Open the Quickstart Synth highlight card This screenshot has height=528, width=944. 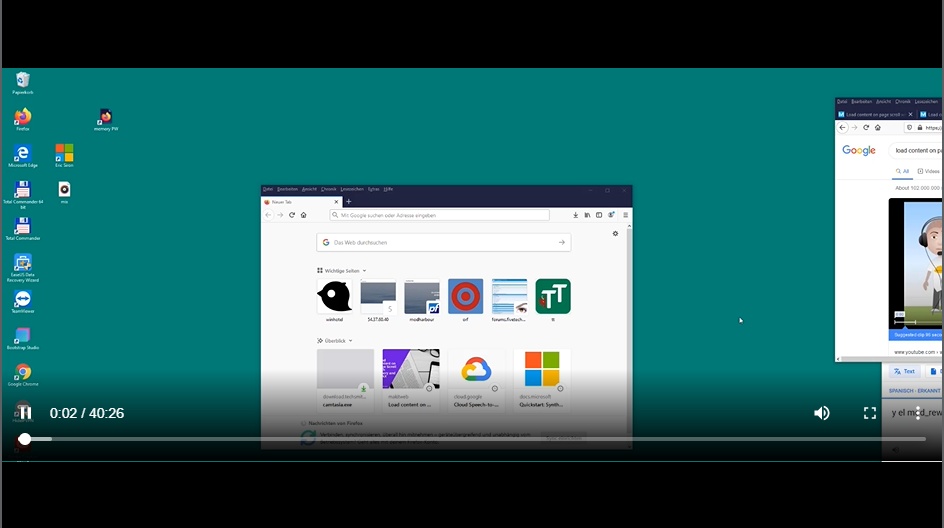click(542, 379)
